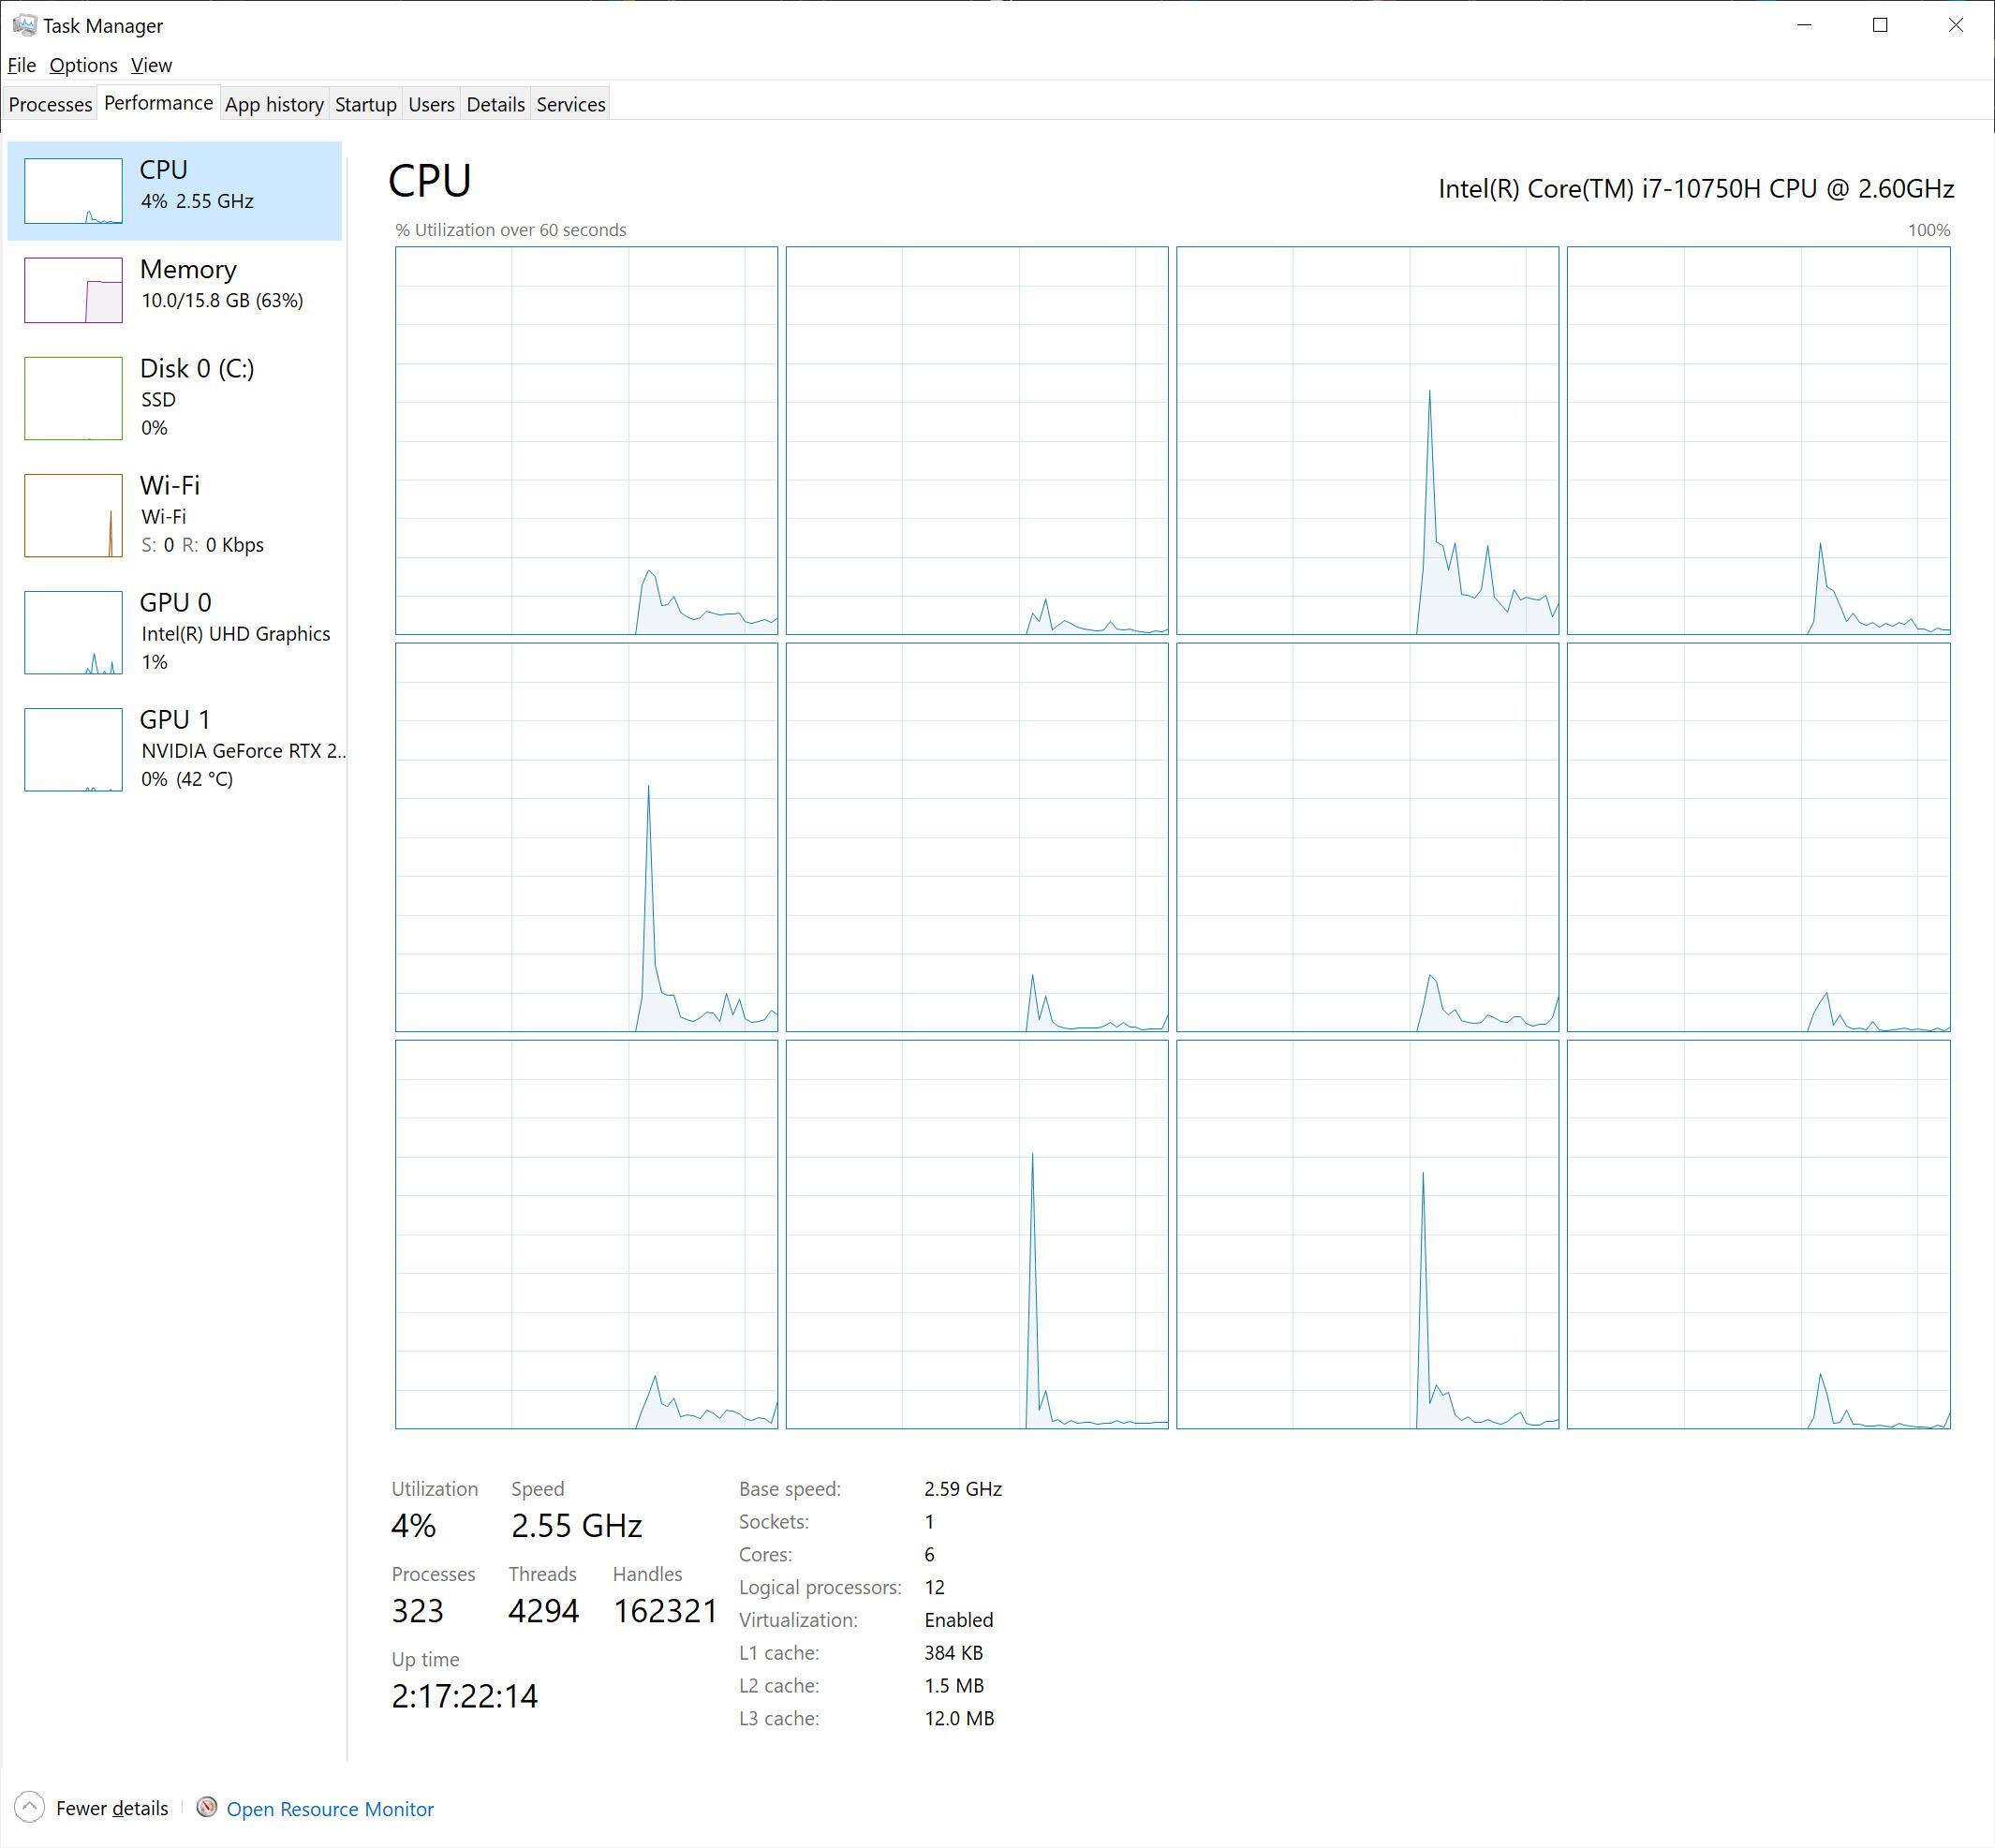
Task: Click the Open Resource Monitor link
Action: coord(330,1809)
